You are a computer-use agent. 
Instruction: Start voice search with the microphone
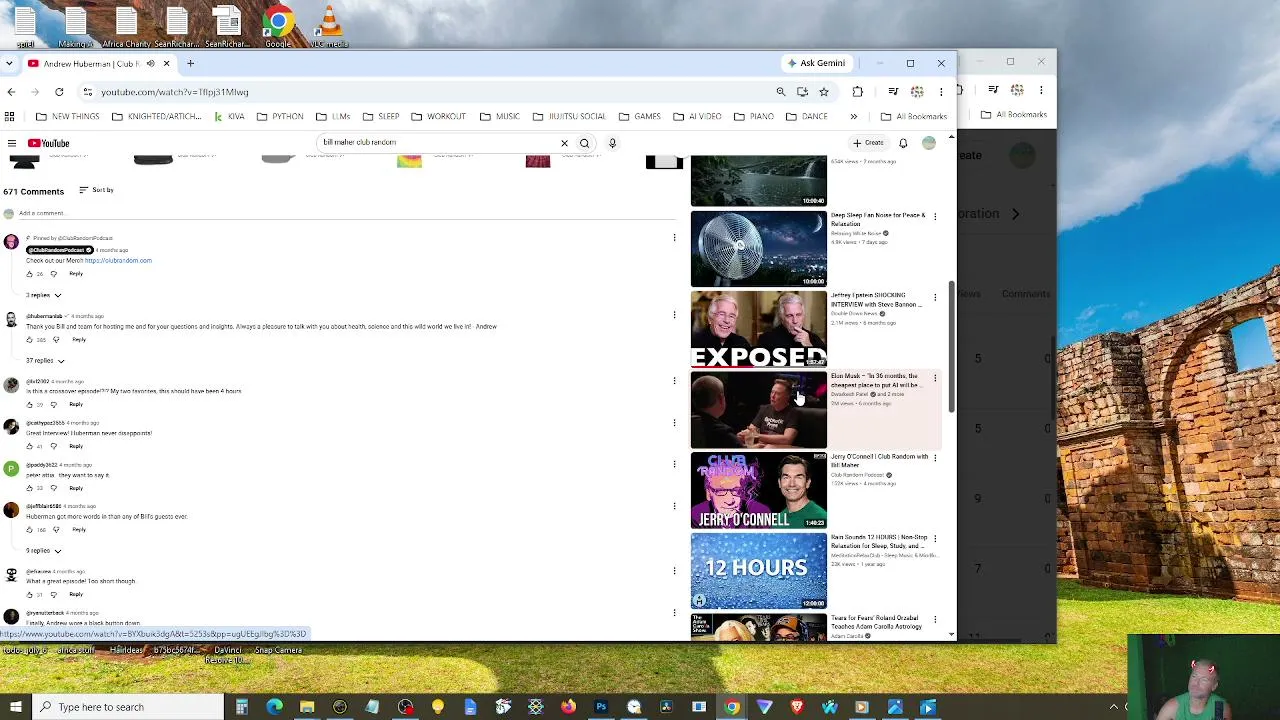pyautogui.click(x=612, y=143)
